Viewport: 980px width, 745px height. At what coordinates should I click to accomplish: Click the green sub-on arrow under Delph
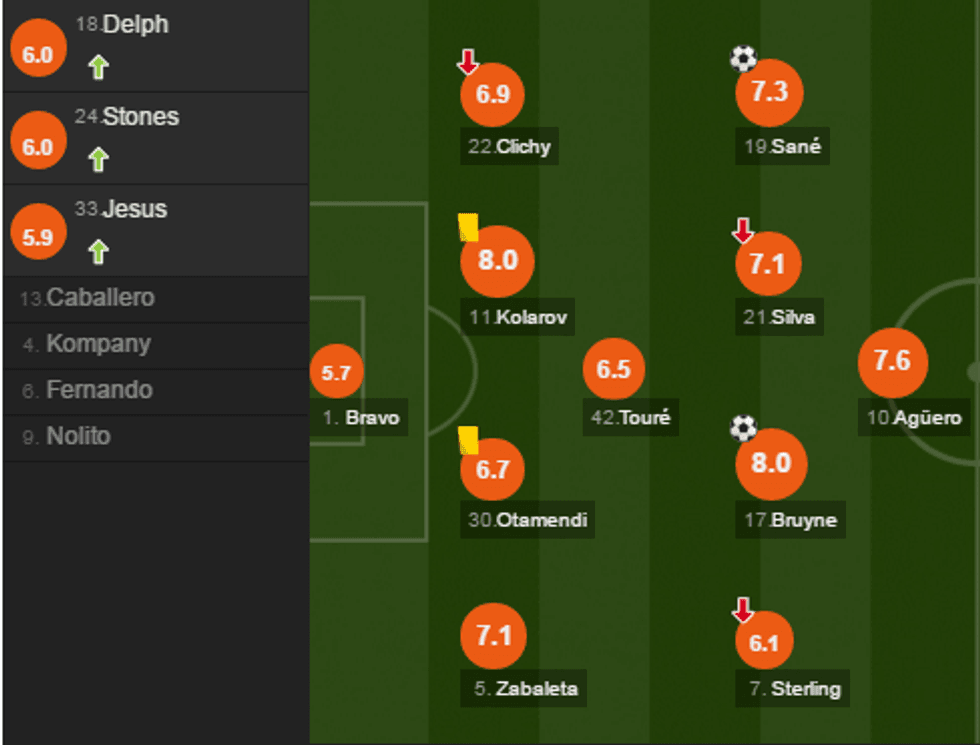[98, 67]
